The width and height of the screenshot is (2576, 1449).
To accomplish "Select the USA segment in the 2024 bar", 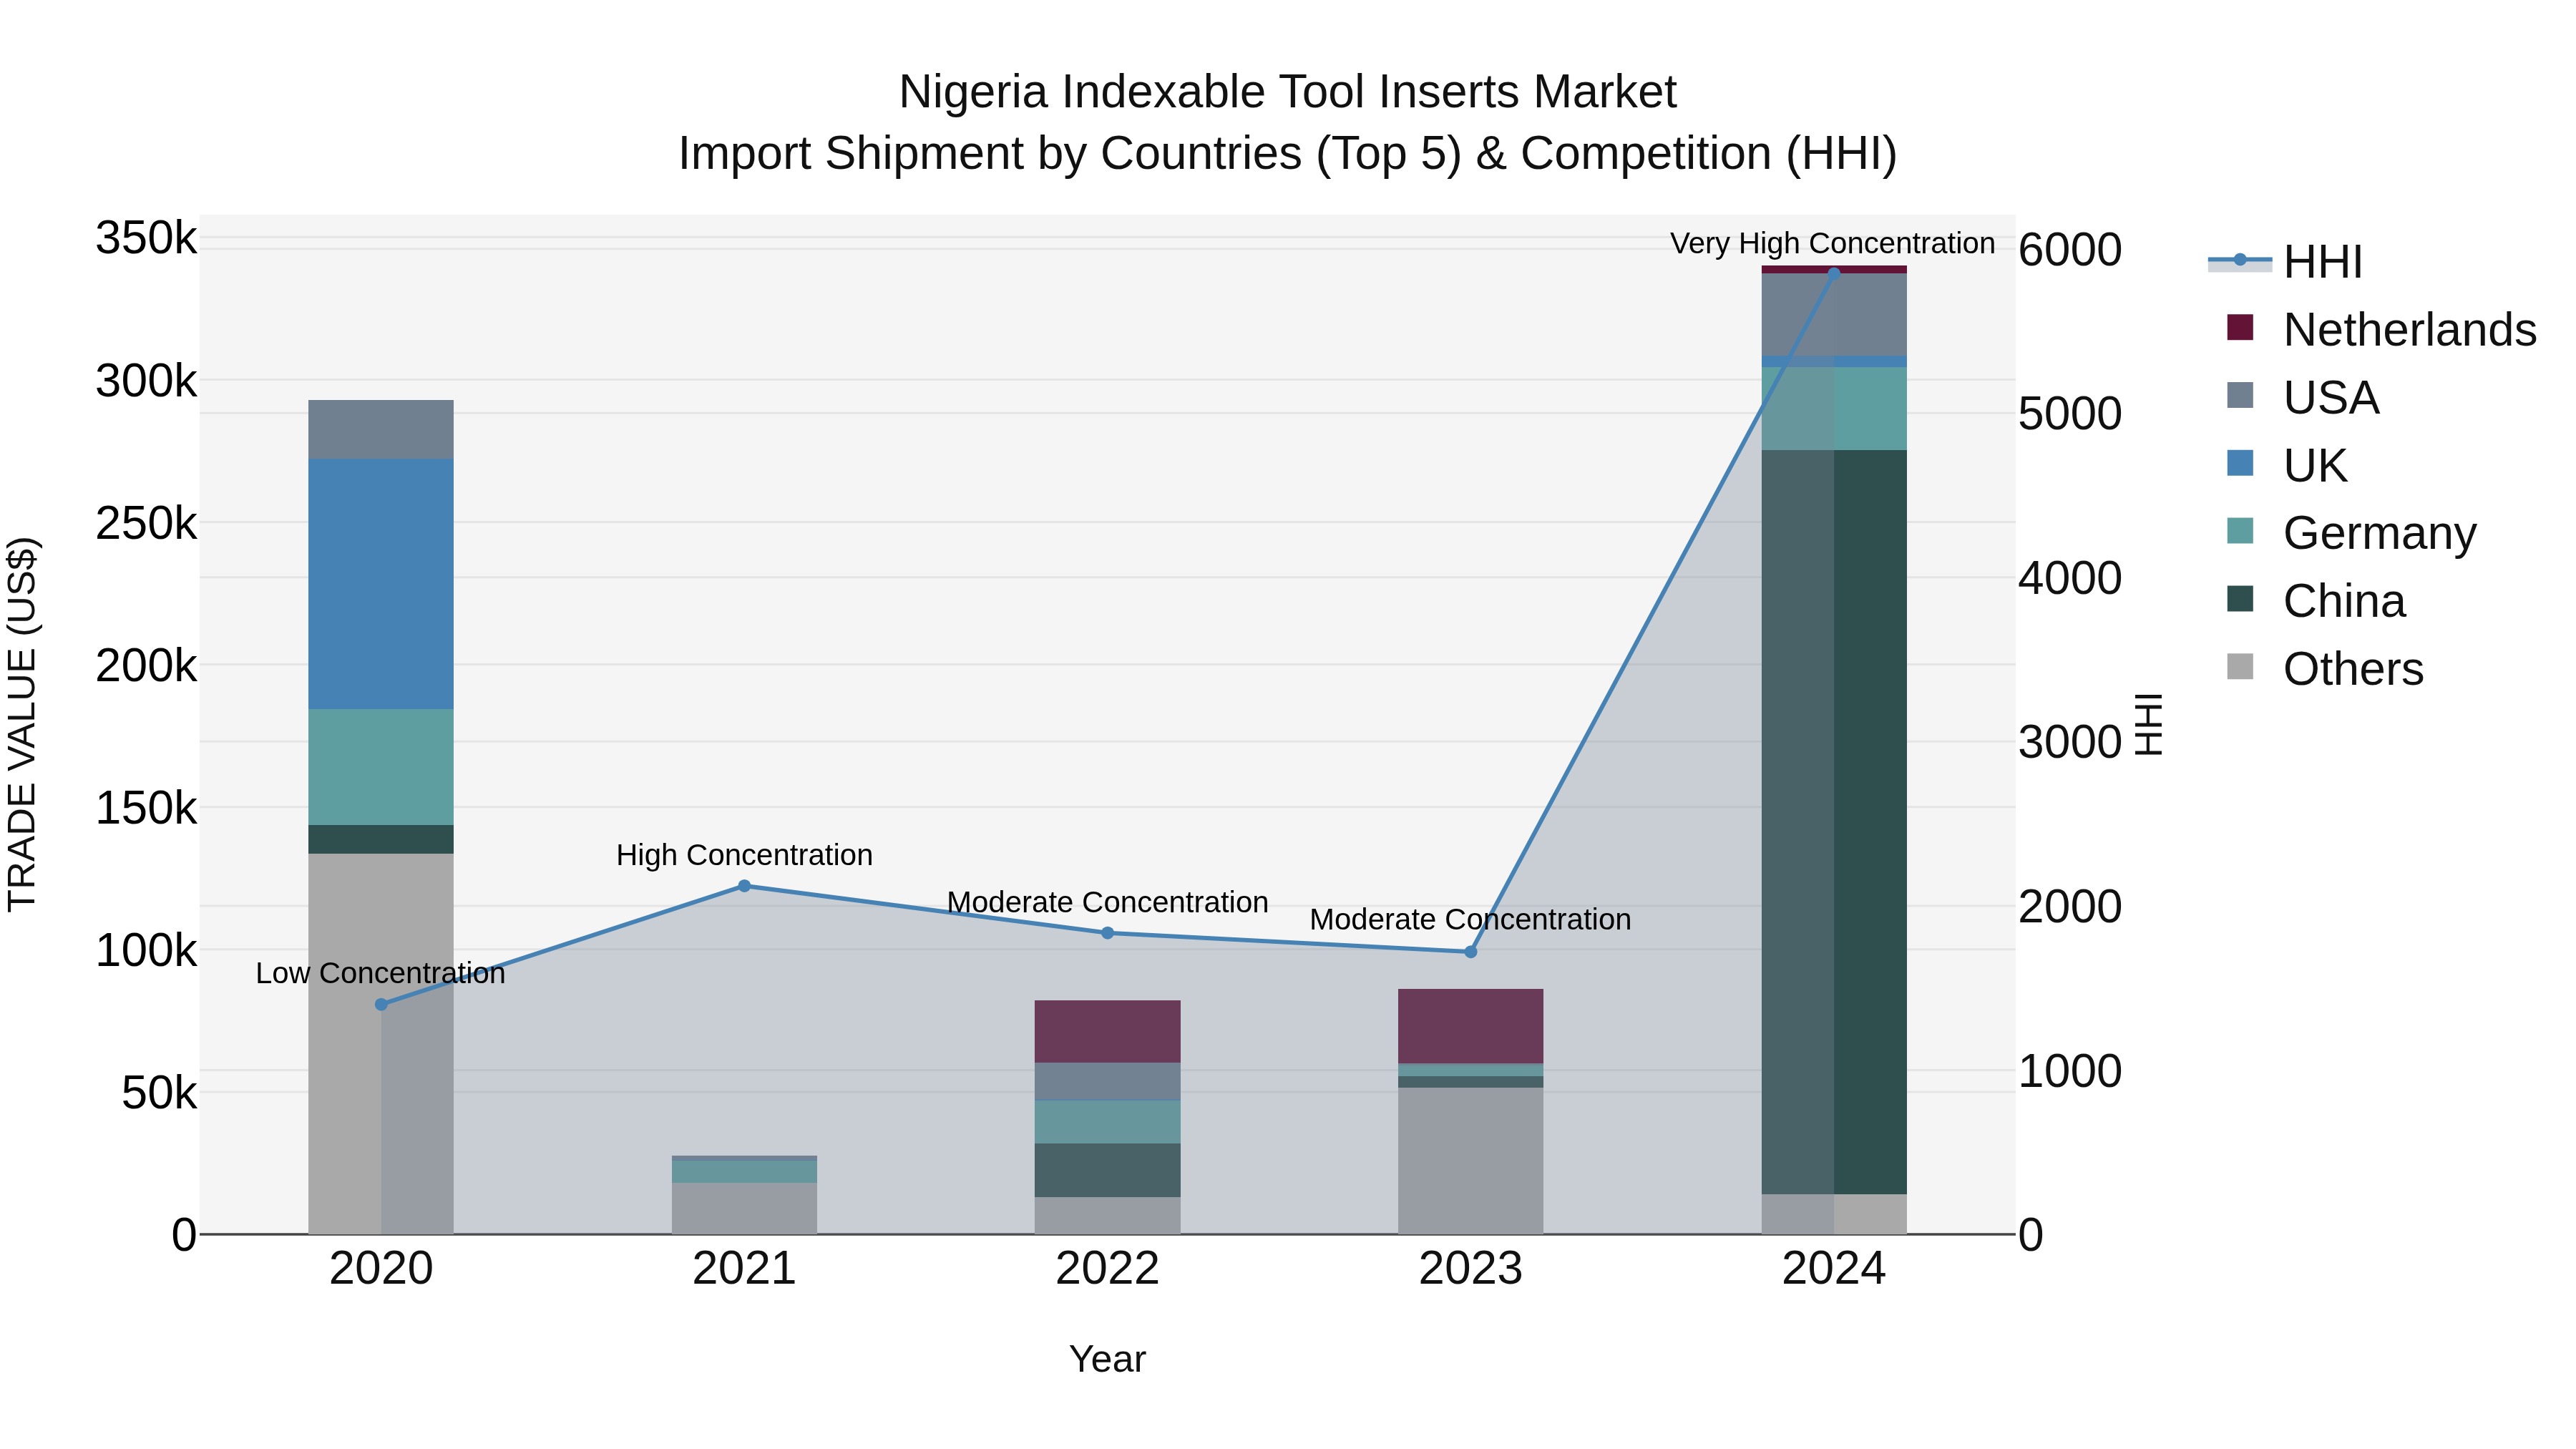I will pos(1834,314).
